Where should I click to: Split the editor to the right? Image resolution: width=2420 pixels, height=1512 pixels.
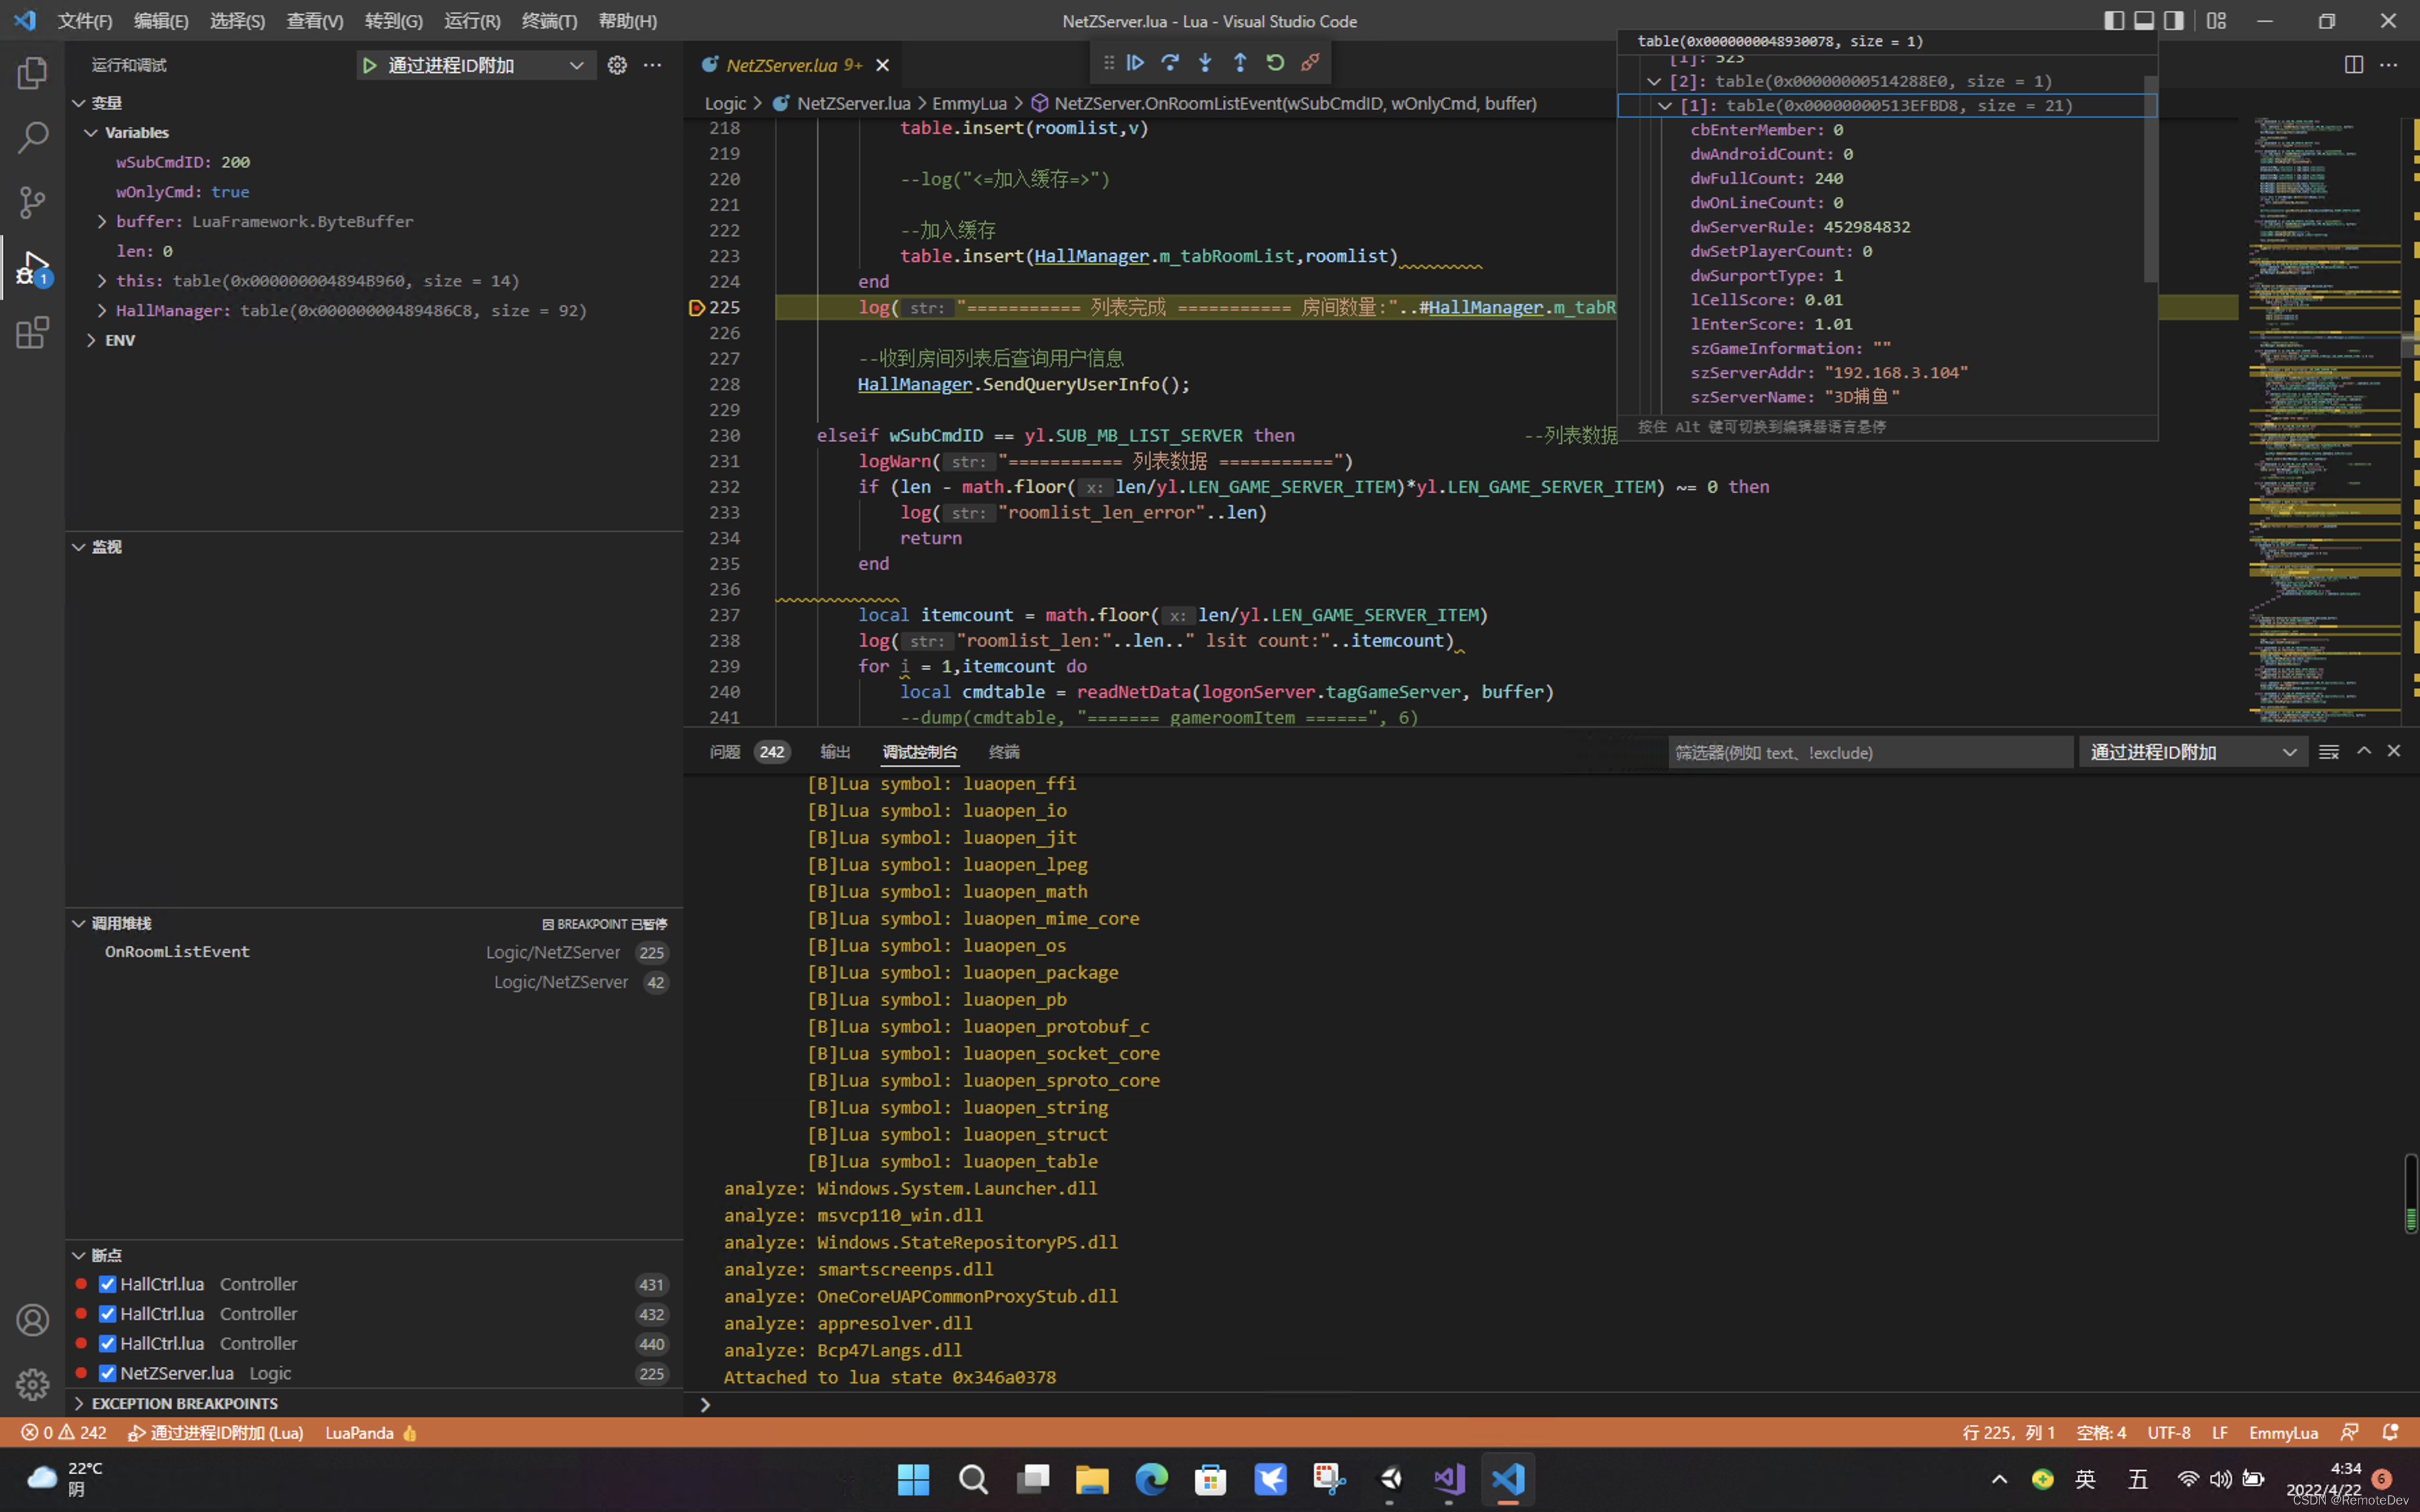coord(2353,65)
